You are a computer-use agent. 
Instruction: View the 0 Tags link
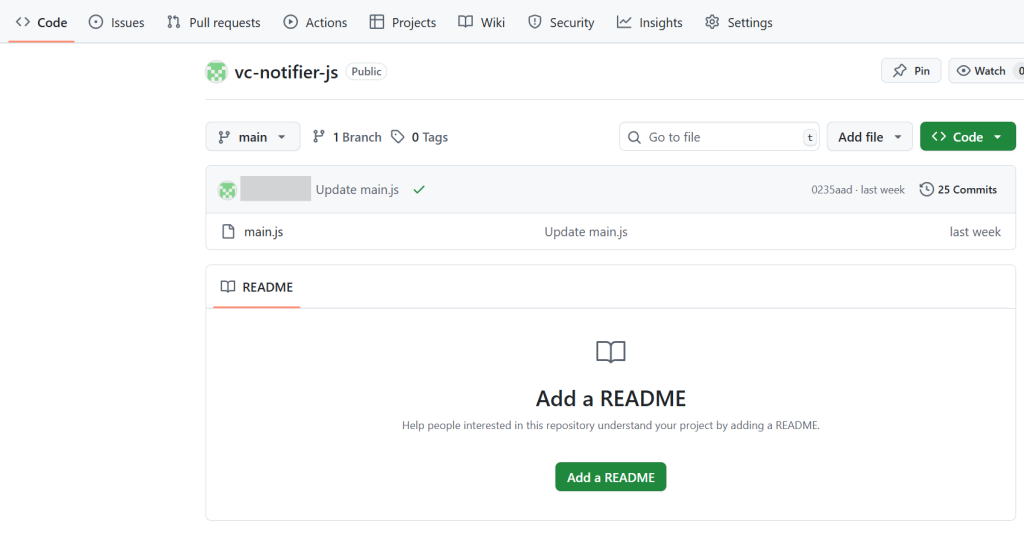pos(419,137)
